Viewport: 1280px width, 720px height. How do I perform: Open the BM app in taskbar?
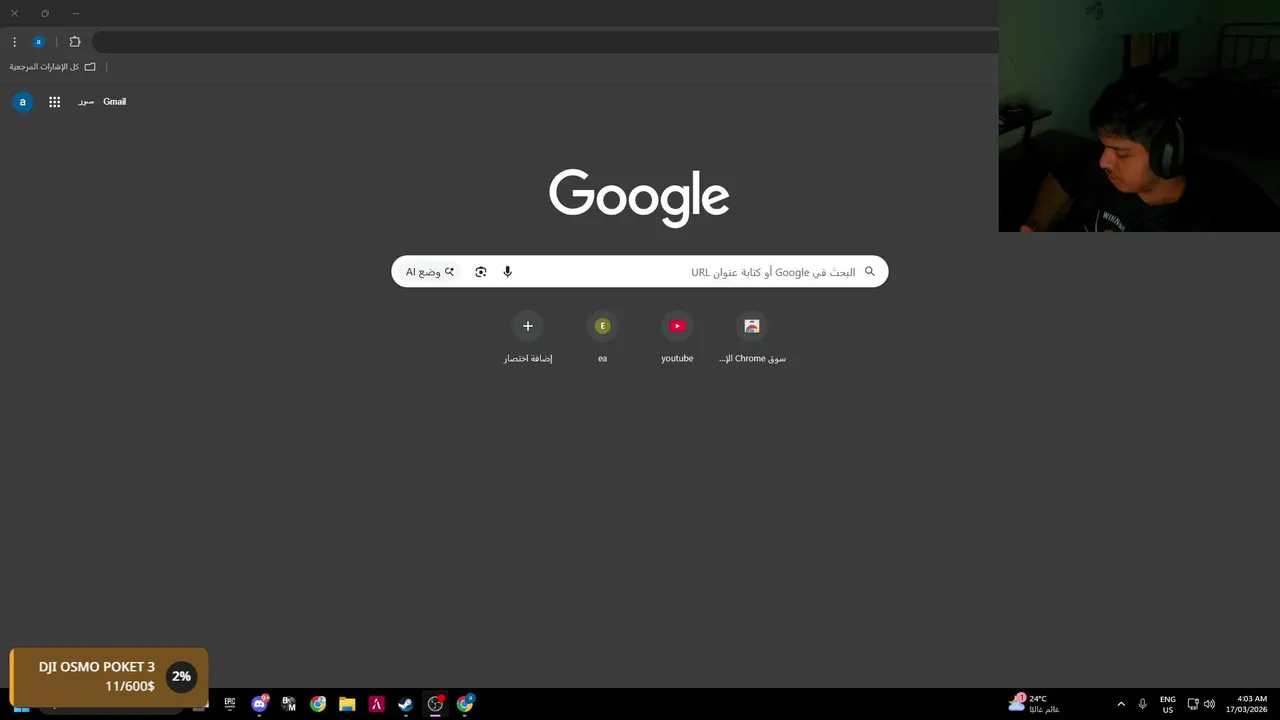(289, 704)
